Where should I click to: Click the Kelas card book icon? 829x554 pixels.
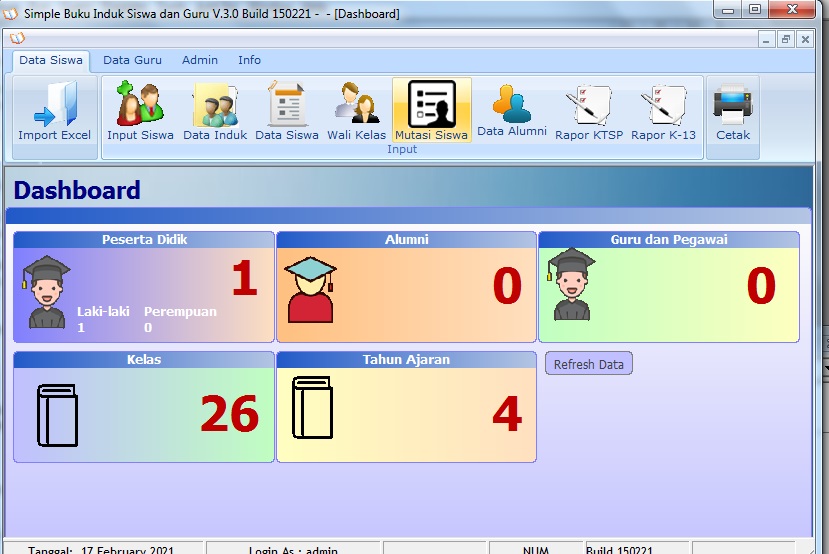[x=57, y=414]
